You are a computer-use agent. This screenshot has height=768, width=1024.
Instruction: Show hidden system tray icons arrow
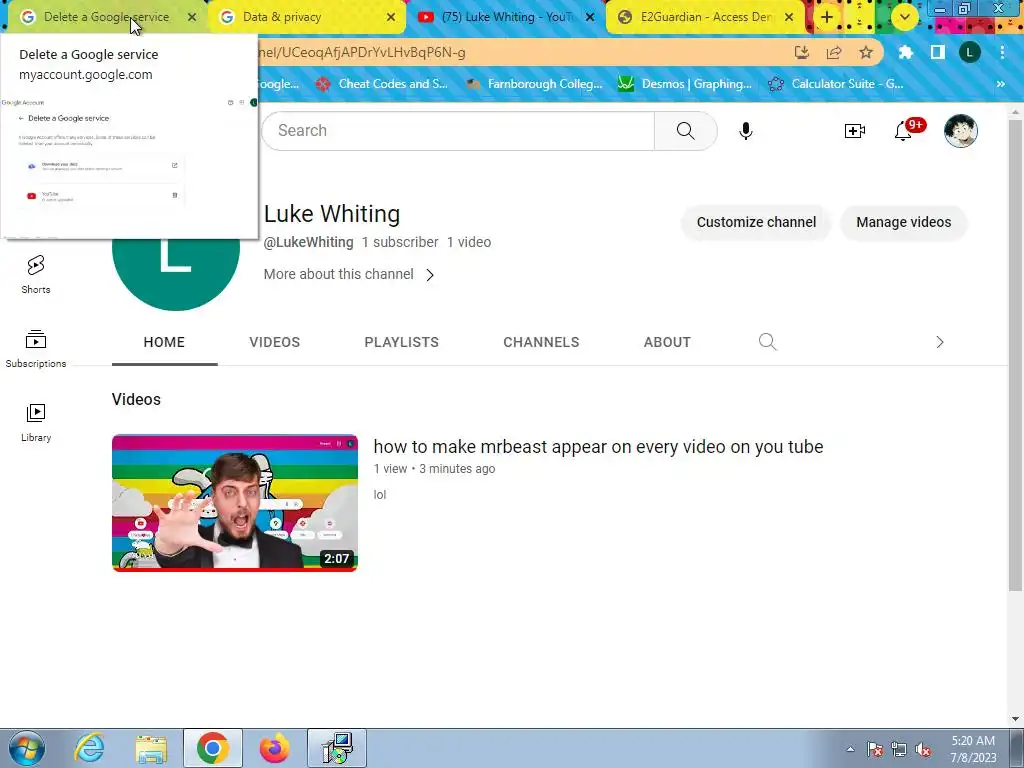(x=850, y=750)
